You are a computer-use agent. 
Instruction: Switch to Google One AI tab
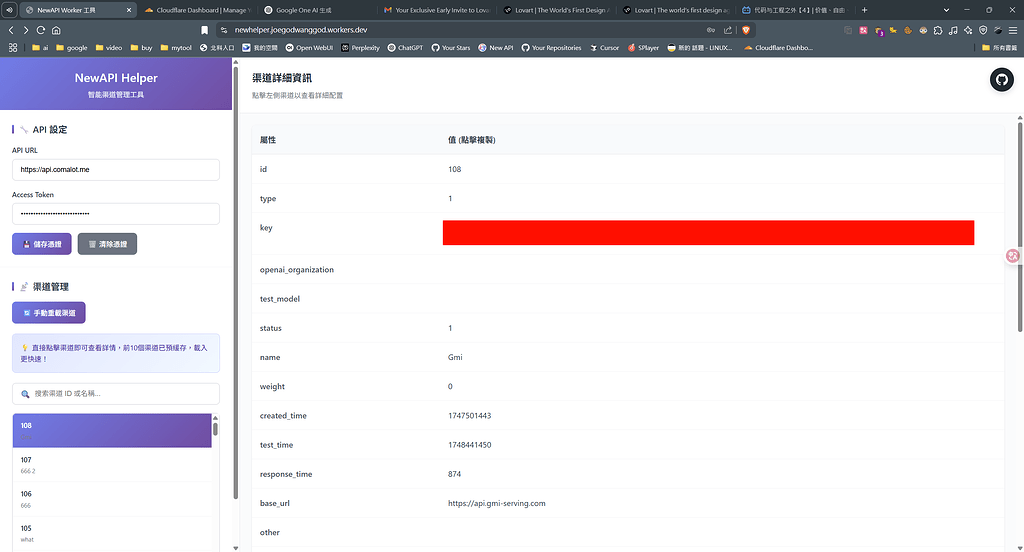[x=315, y=10]
